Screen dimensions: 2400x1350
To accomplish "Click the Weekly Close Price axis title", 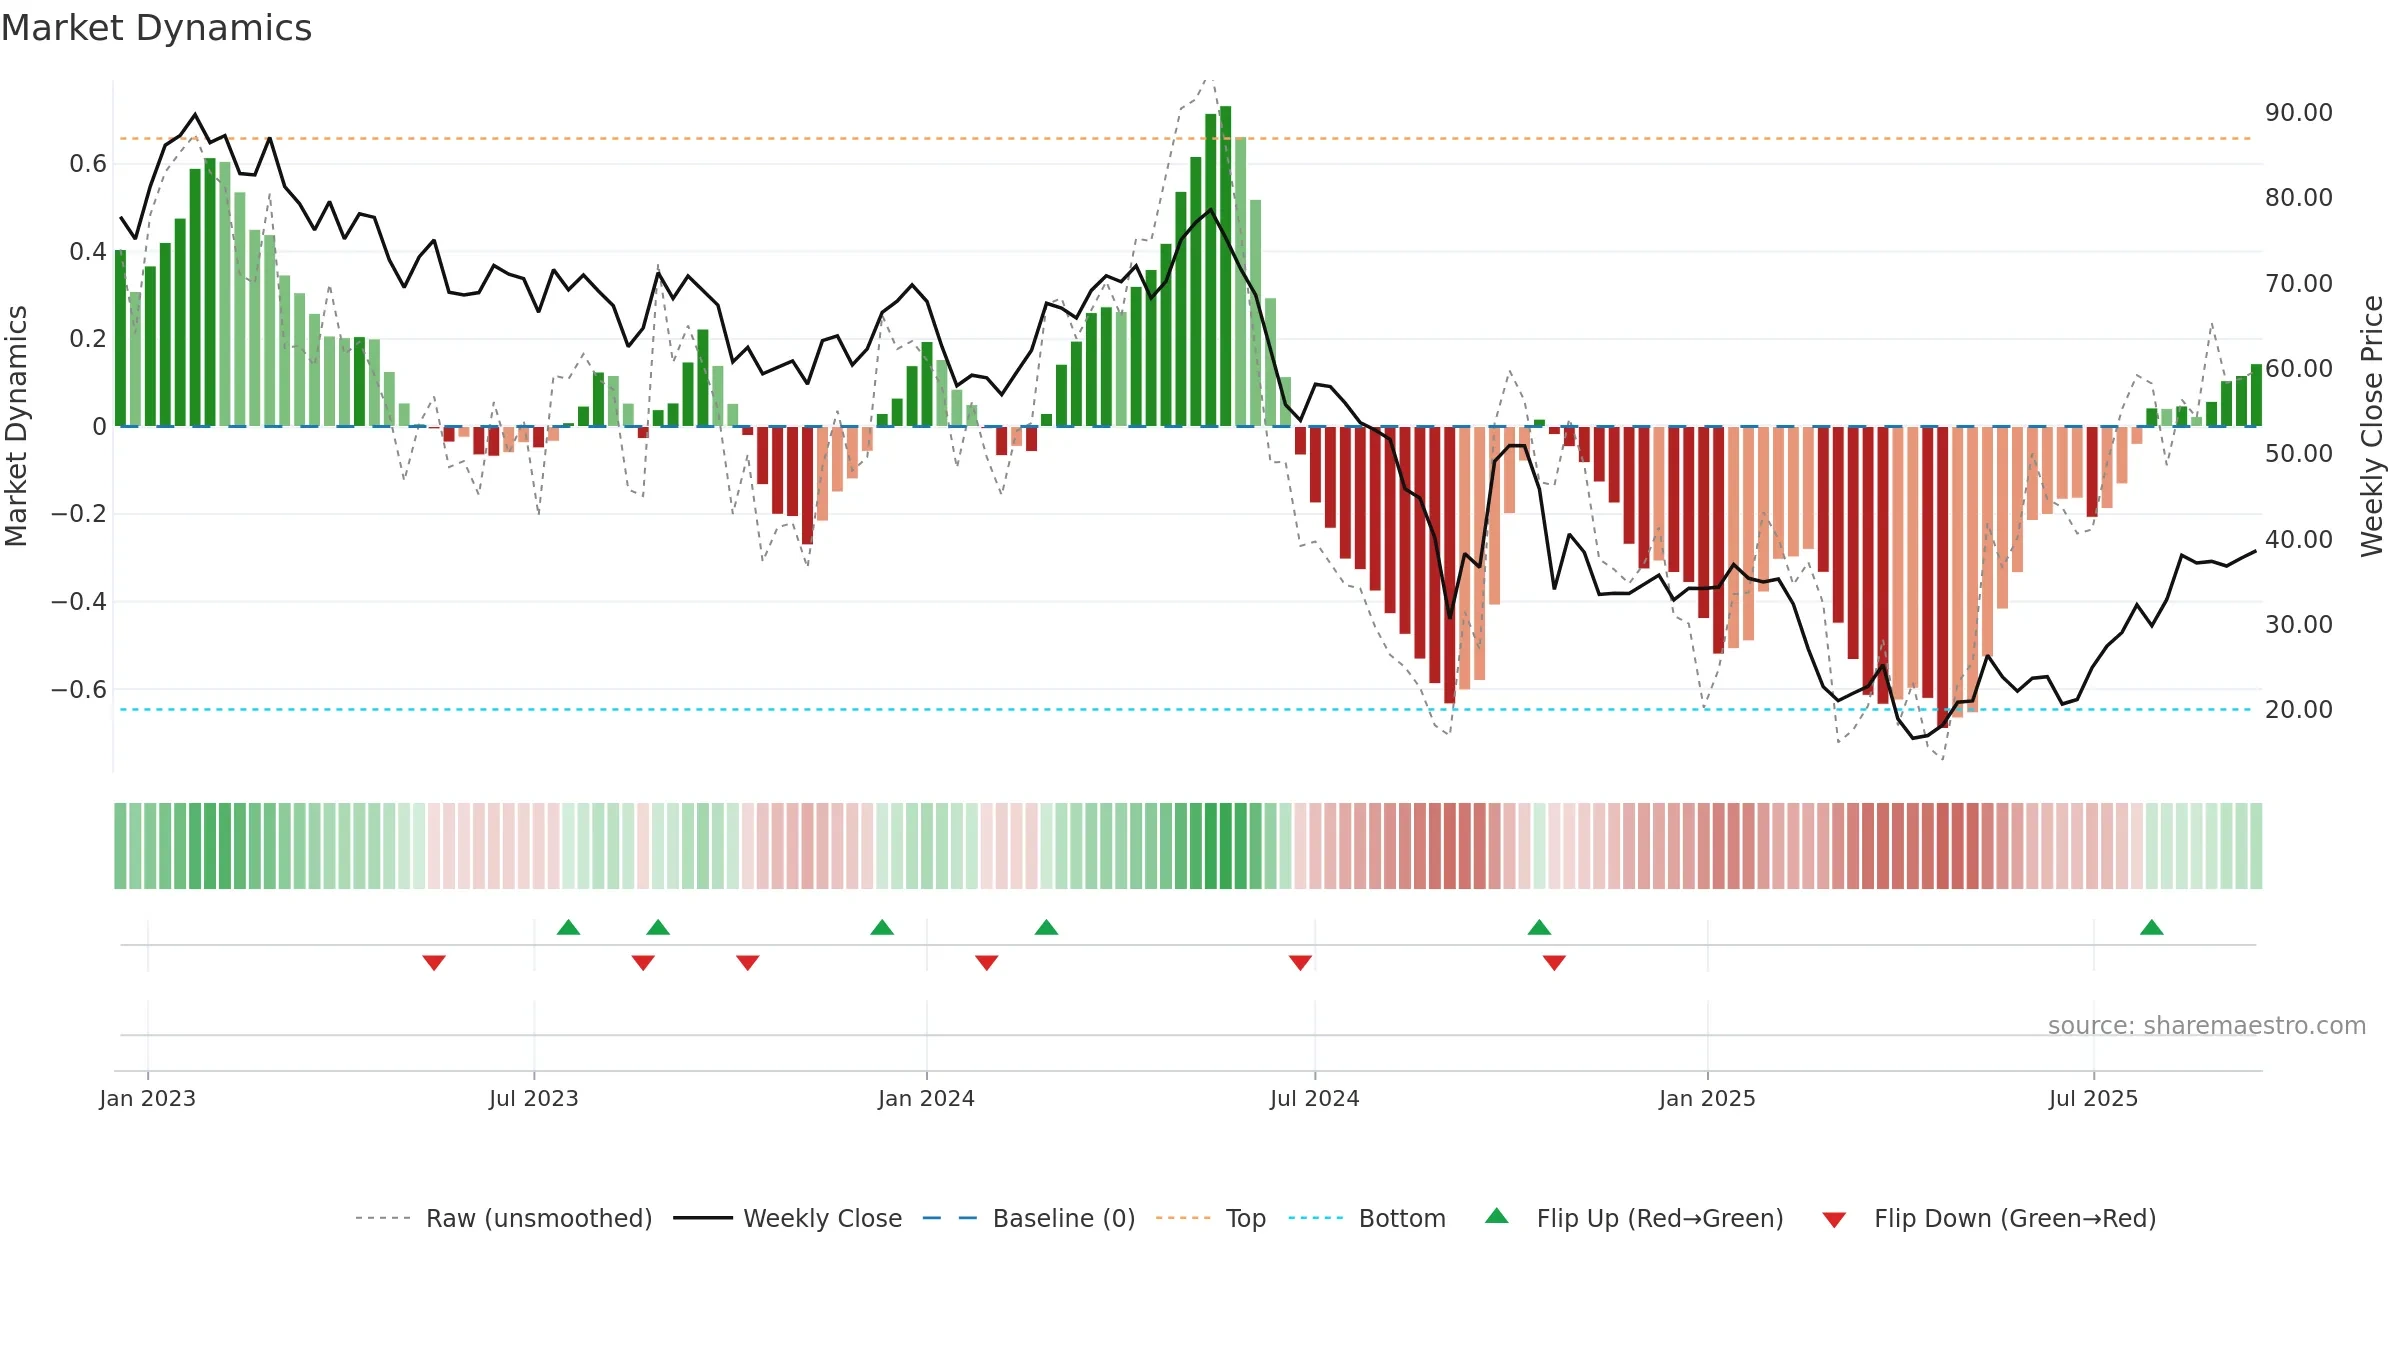I will [x=2372, y=426].
